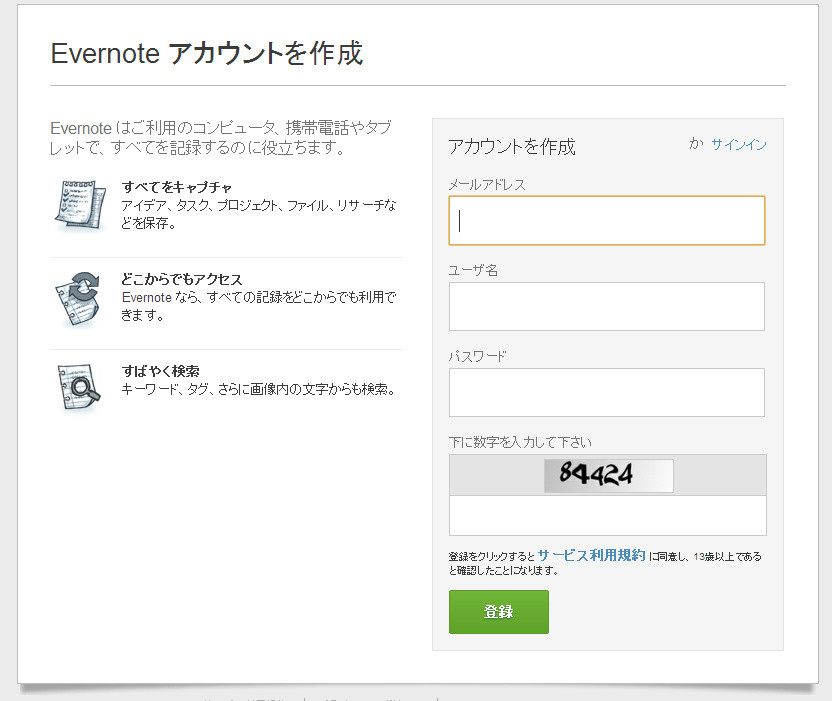832x701 pixels.
Task: Click the sync arrows icon beside どこからでもアクセス
Action: pos(80,297)
